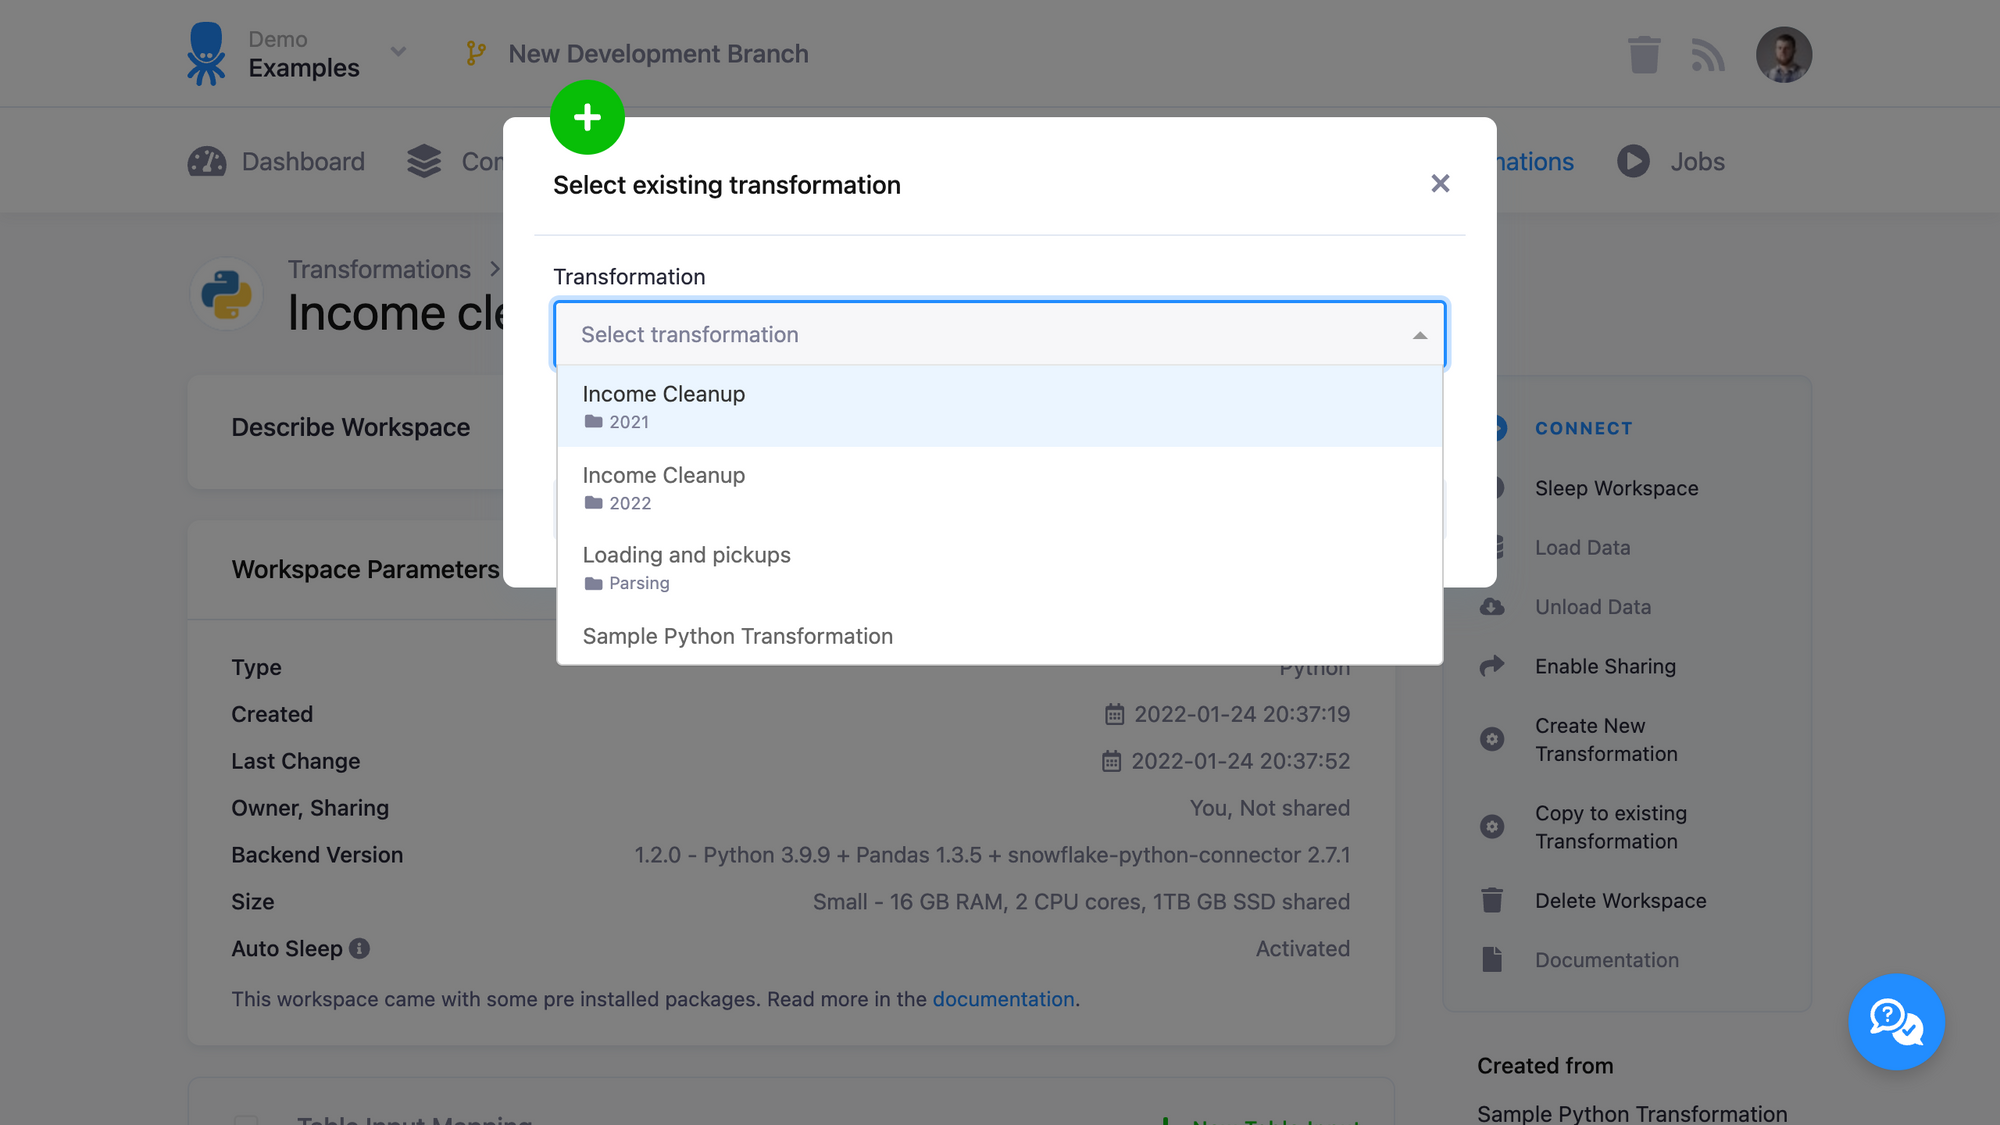This screenshot has width=2000, height=1125.
Task: Click the trash icon in the top bar
Action: (x=1644, y=55)
